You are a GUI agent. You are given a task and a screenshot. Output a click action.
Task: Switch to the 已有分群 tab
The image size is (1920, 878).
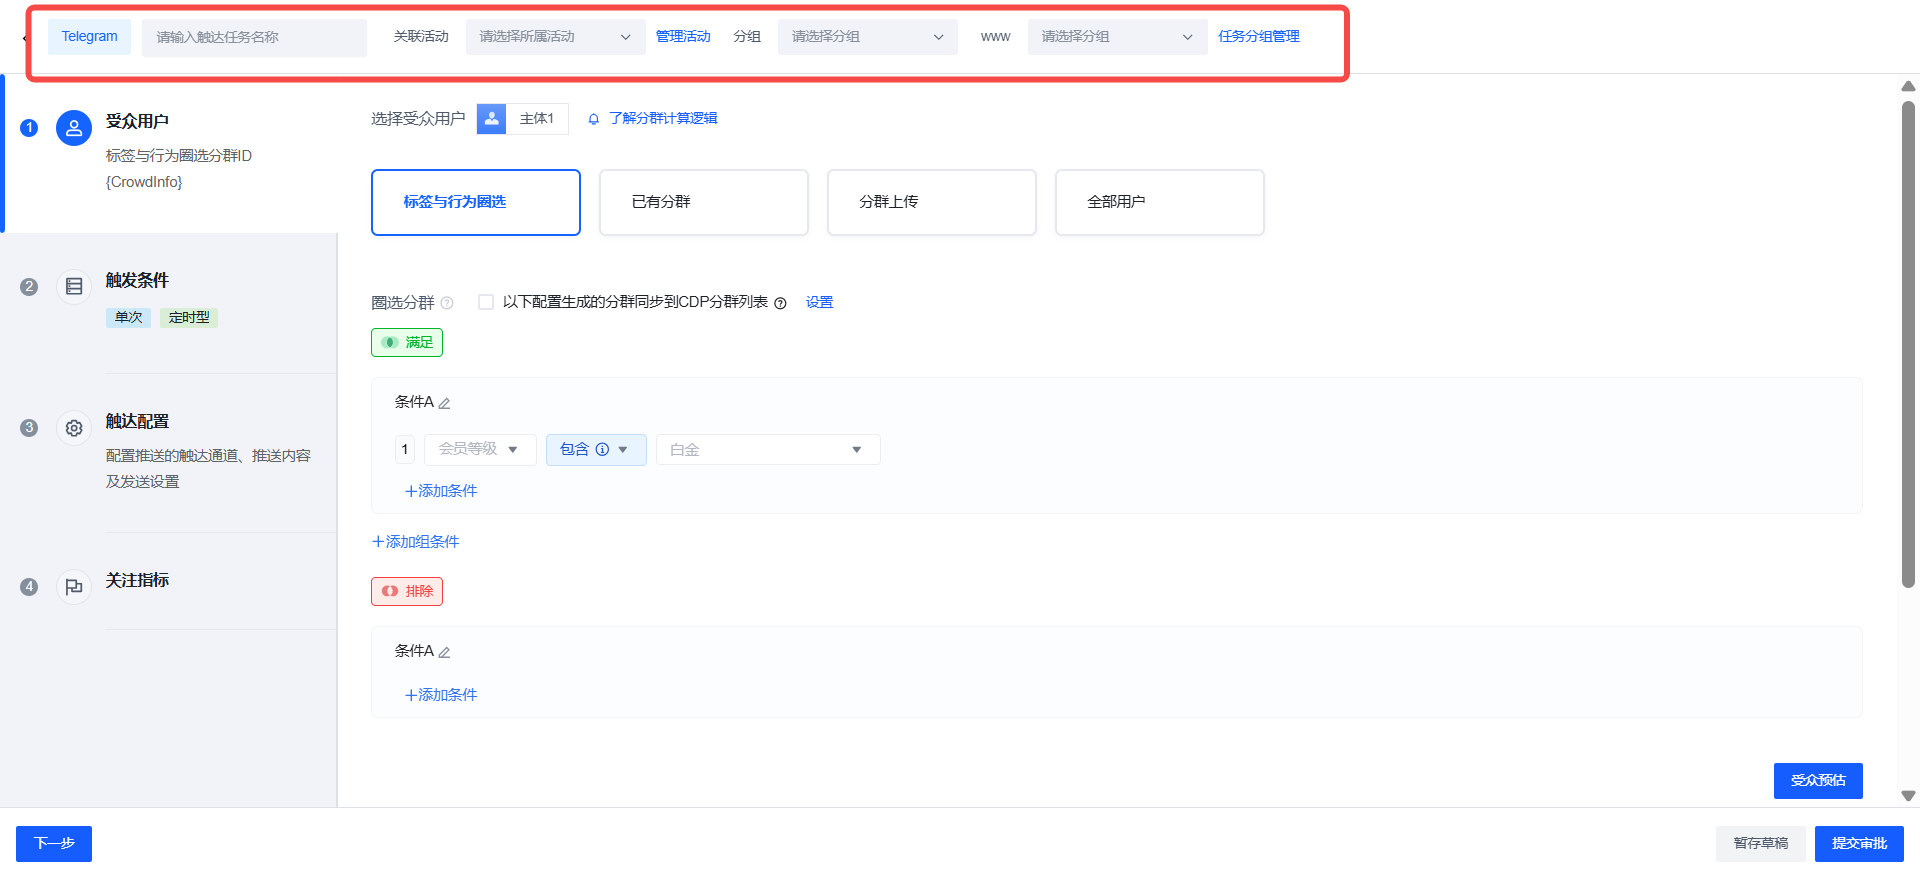tap(703, 202)
